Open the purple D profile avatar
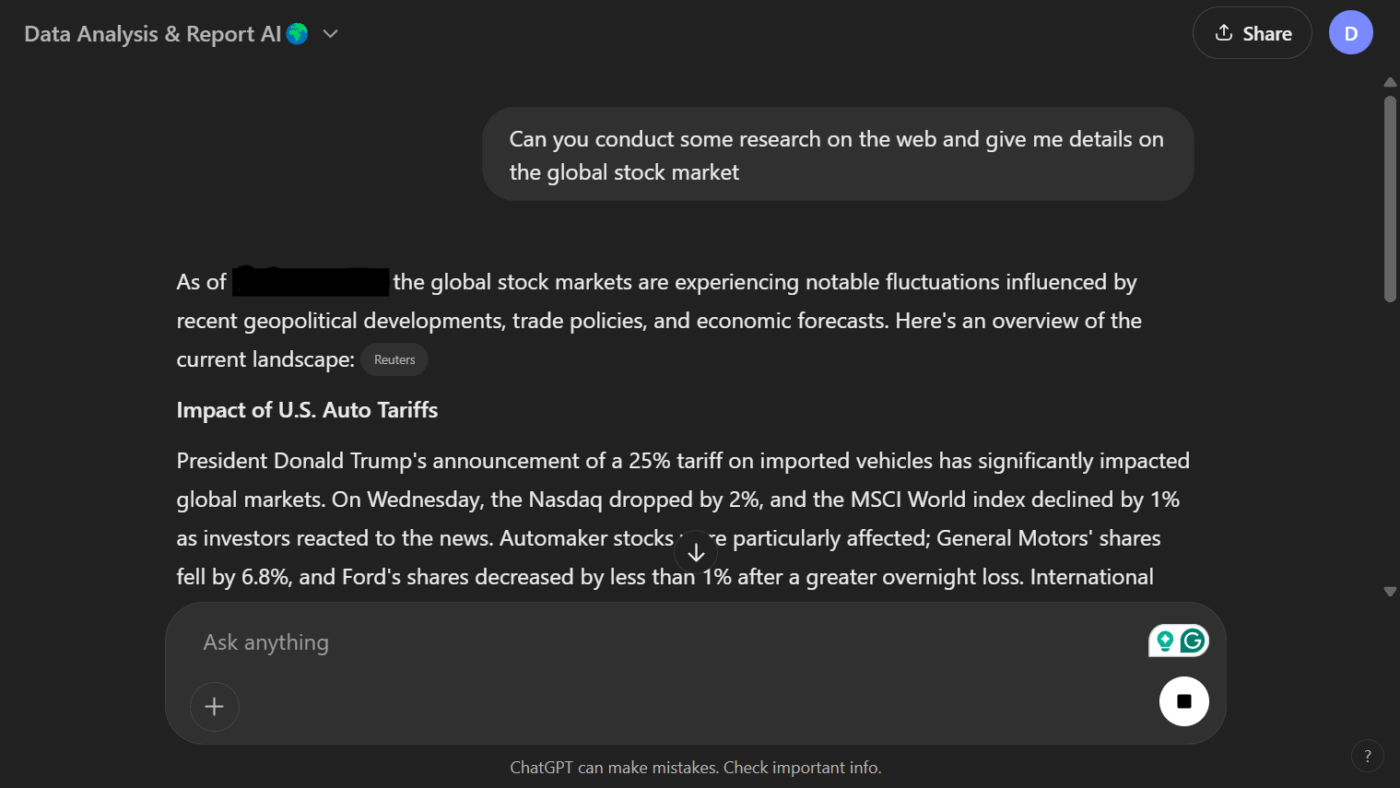 click(x=1351, y=33)
